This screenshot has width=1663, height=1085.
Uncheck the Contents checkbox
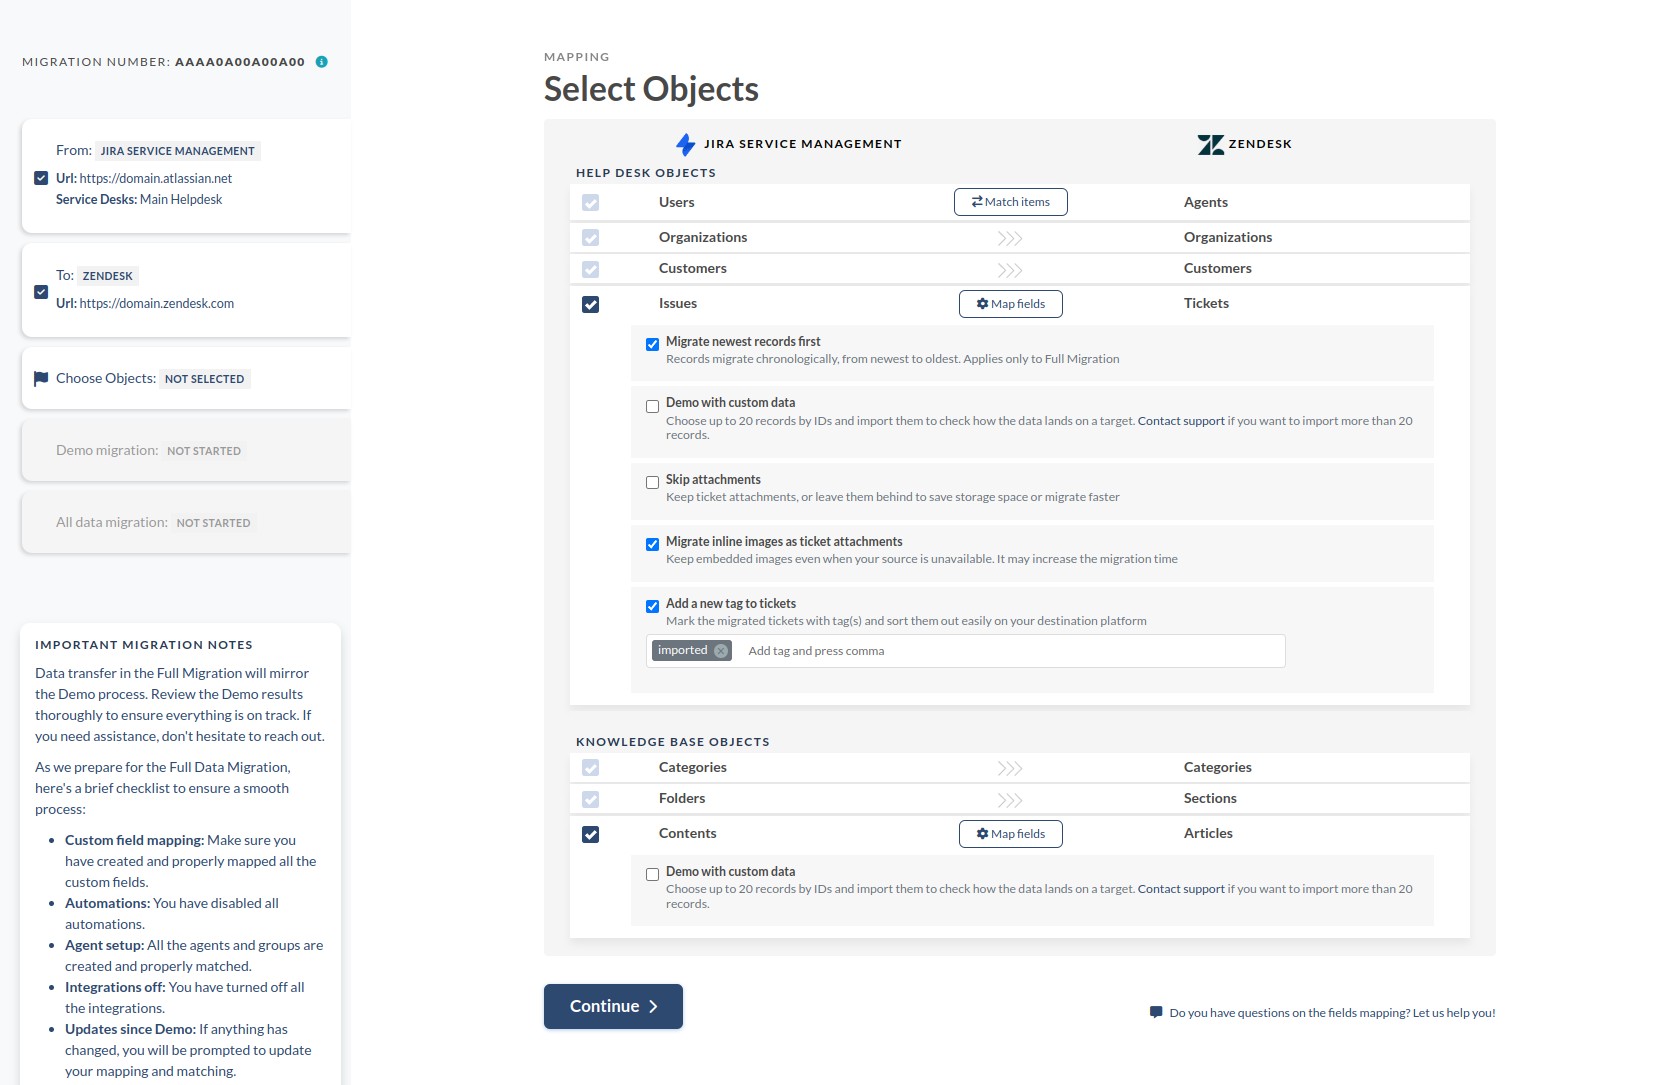click(x=591, y=834)
